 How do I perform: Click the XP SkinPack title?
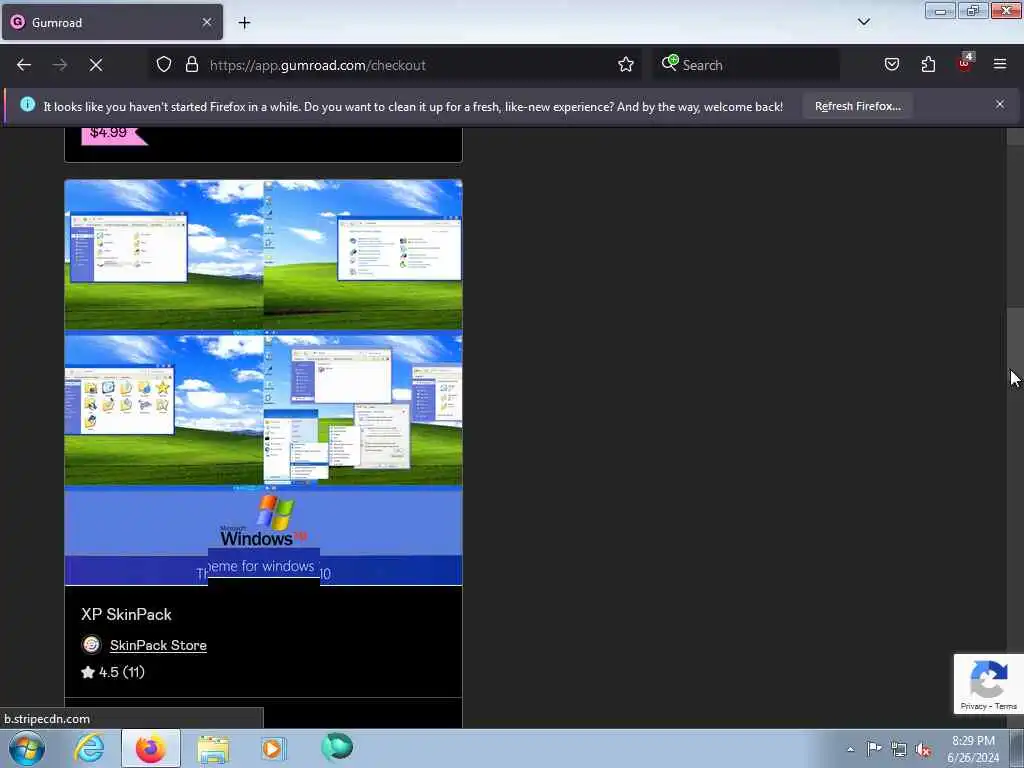pos(126,615)
